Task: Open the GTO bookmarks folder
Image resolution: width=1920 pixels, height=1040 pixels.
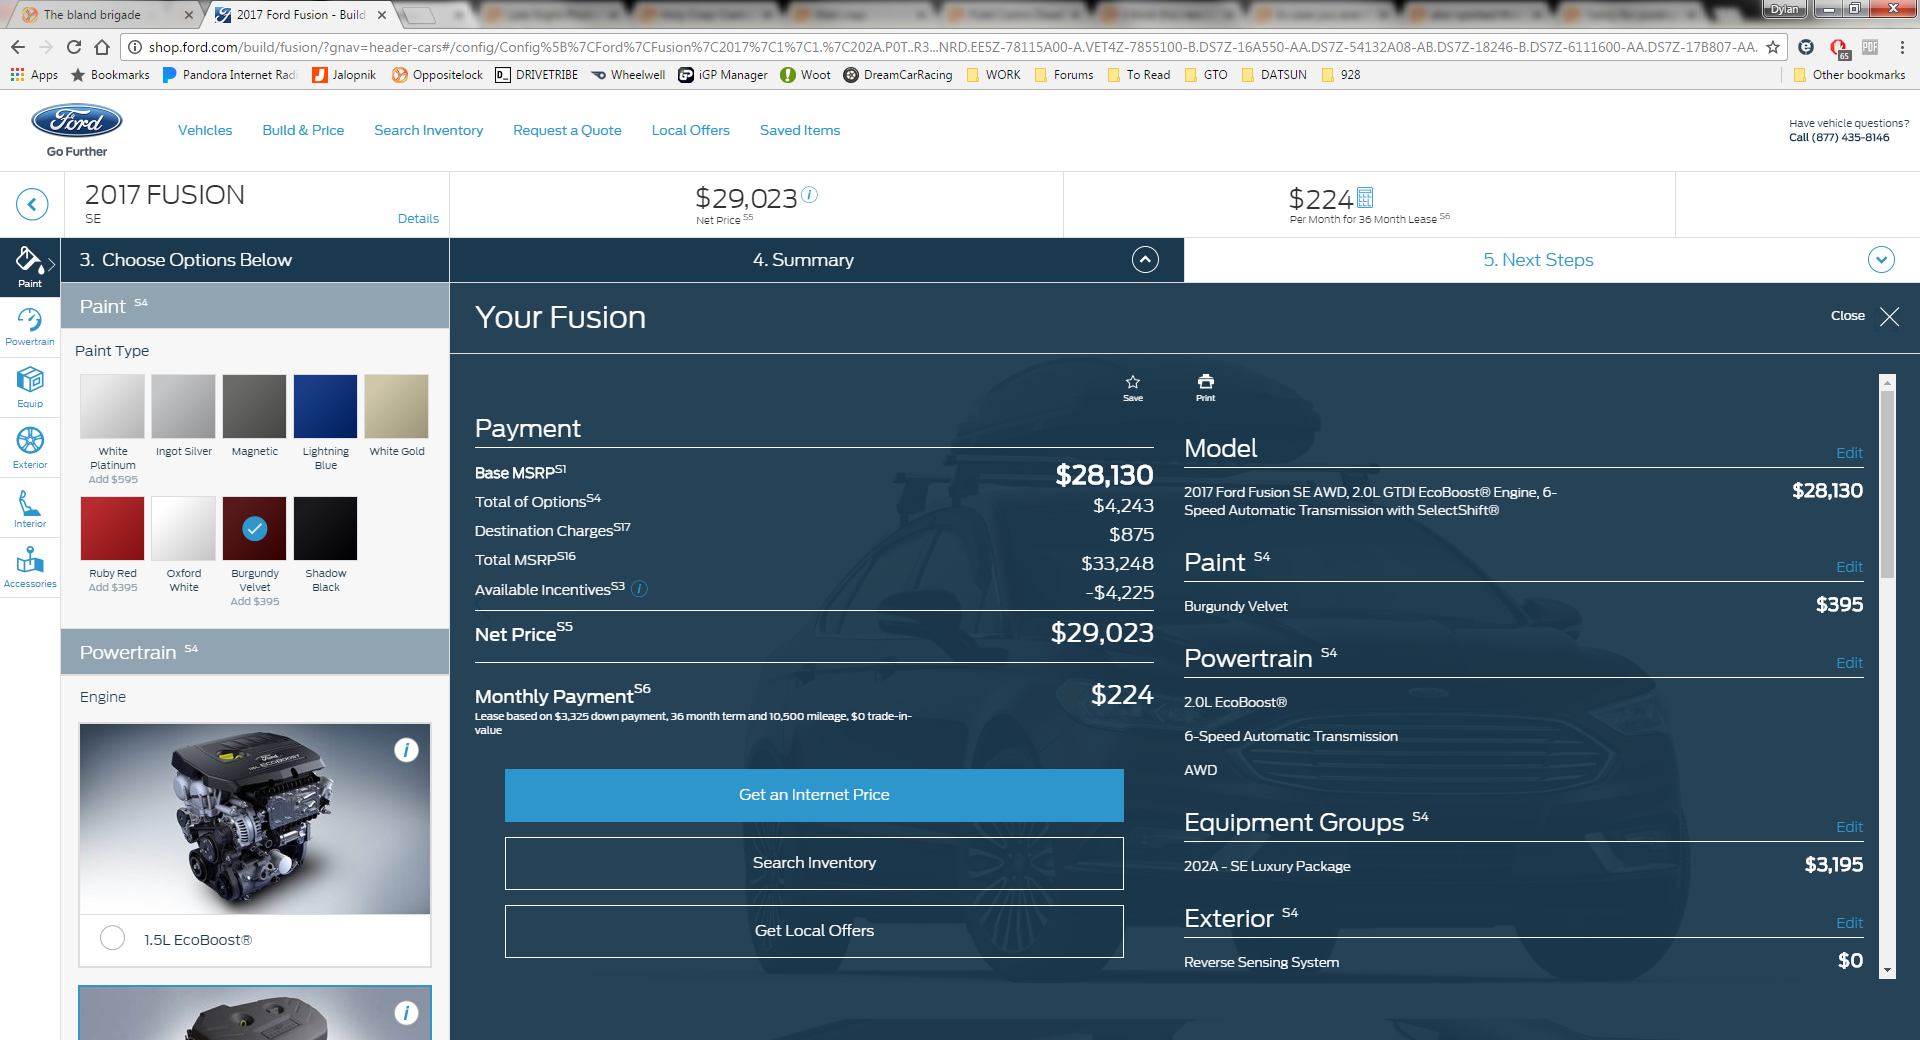Action: pos(1206,75)
